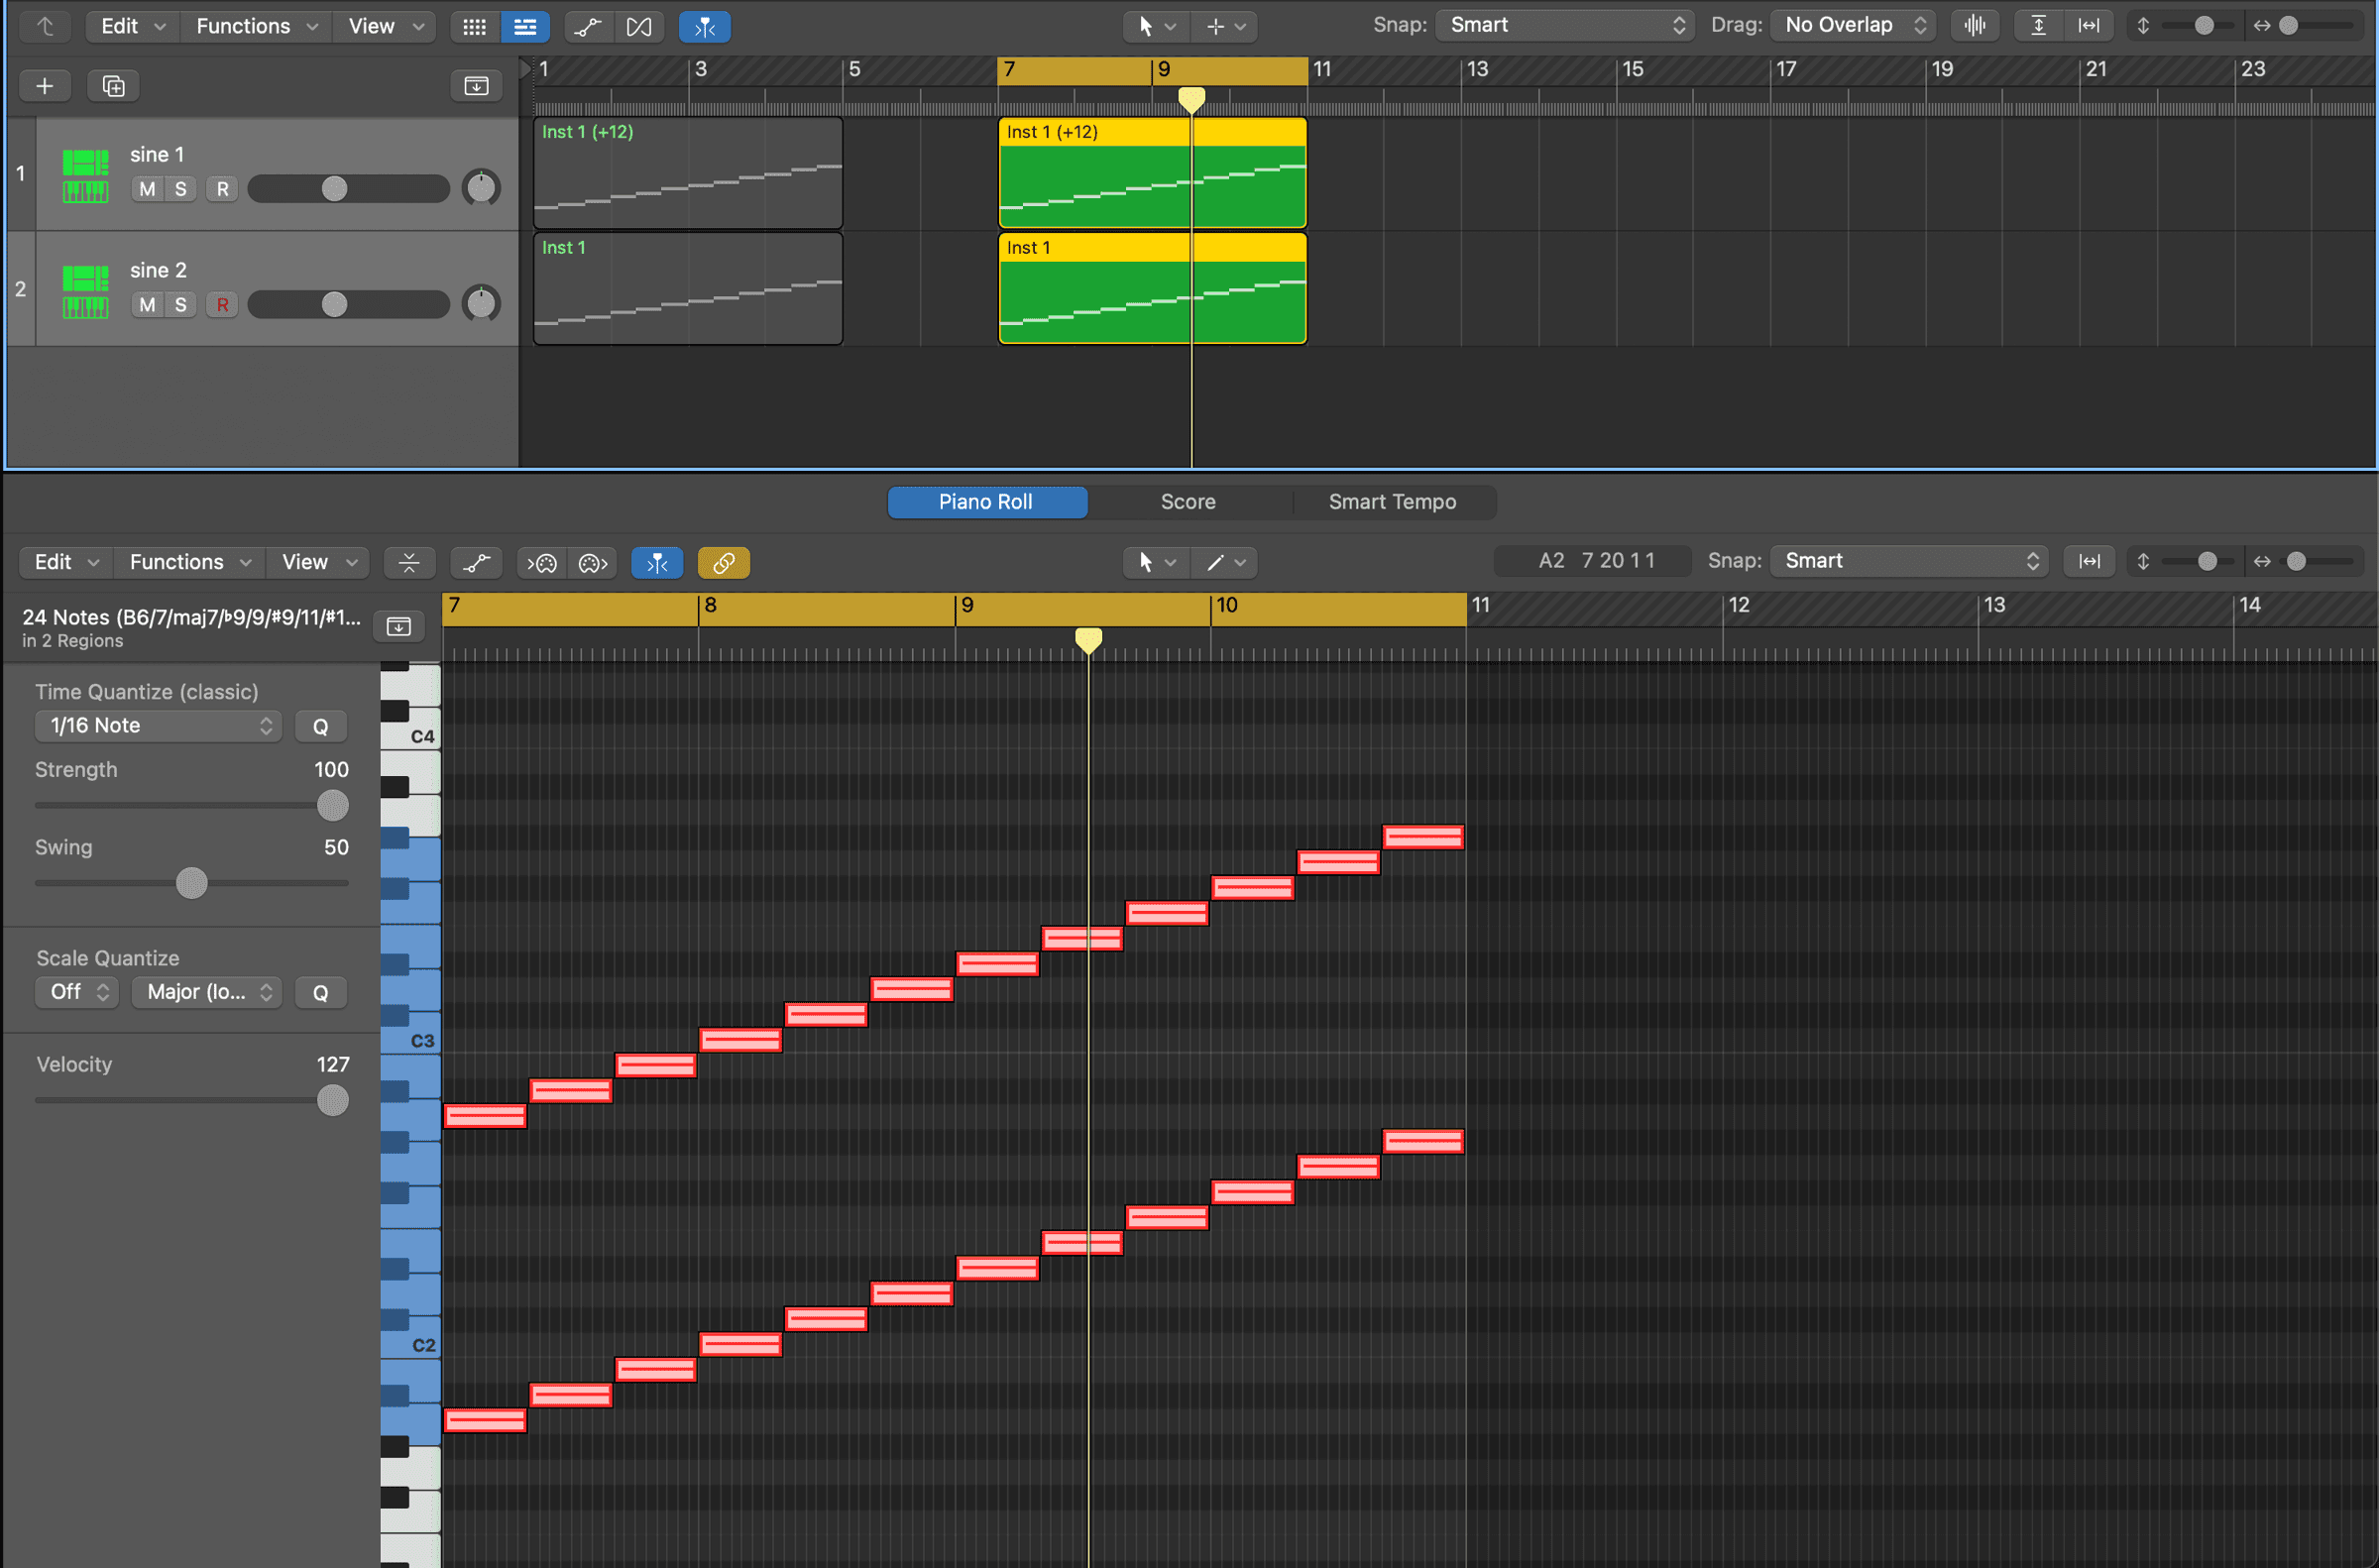This screenshot has width=2379, height=1568.
Task: Show automation icon in Tracks toolbar
Action: (588, 27)
